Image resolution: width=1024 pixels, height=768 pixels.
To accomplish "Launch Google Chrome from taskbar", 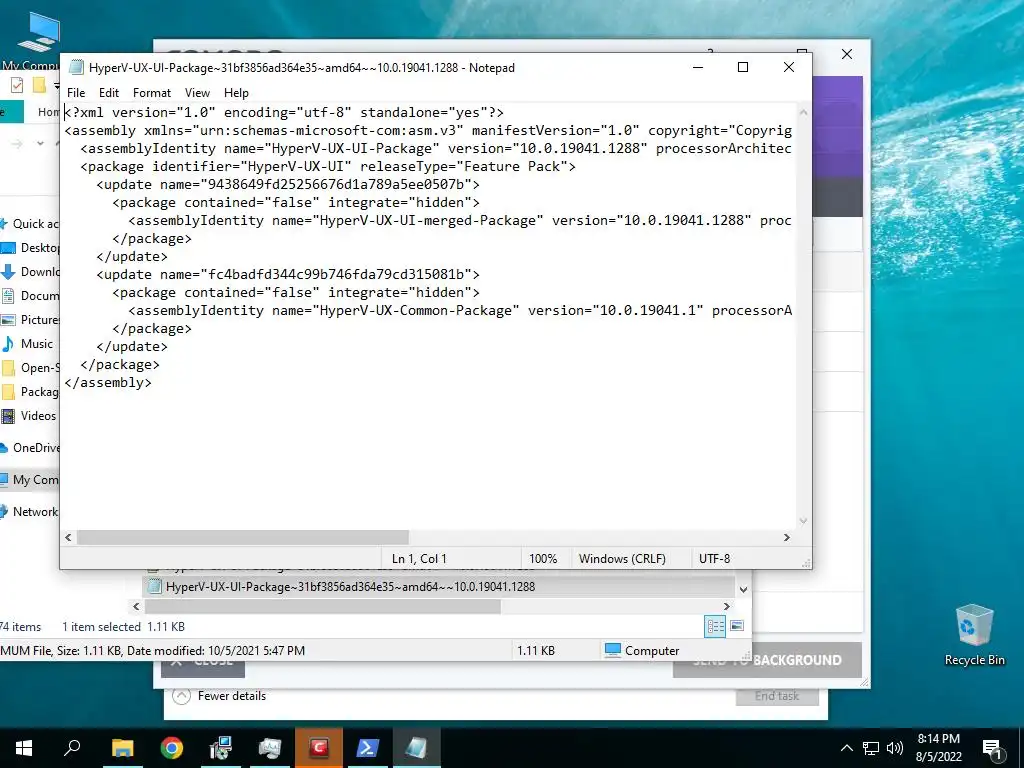I will pos(172,748).
